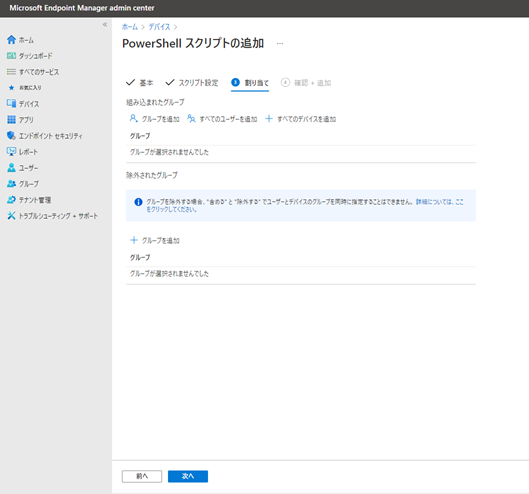Open the ellipsis menu beside page title
The height and width of the screenshot is (494, 529).
click(280, 43)
